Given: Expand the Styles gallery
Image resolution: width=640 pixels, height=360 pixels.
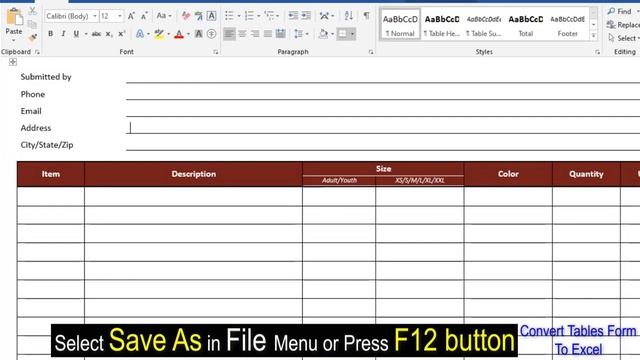Looking at the screenshot, I should [593, 36].
